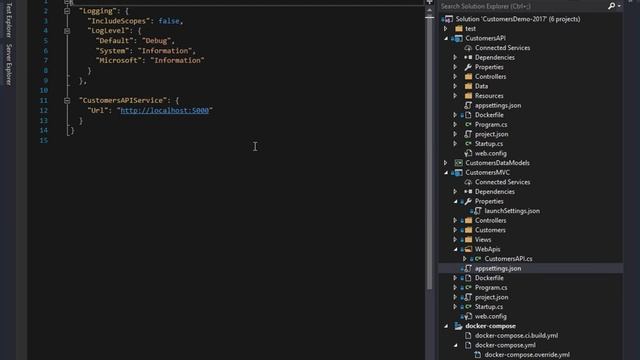Viewport: 640px width, 360px height.
Task: Click the Properties wrench icon under CustomersAPI
Action: 468,67
